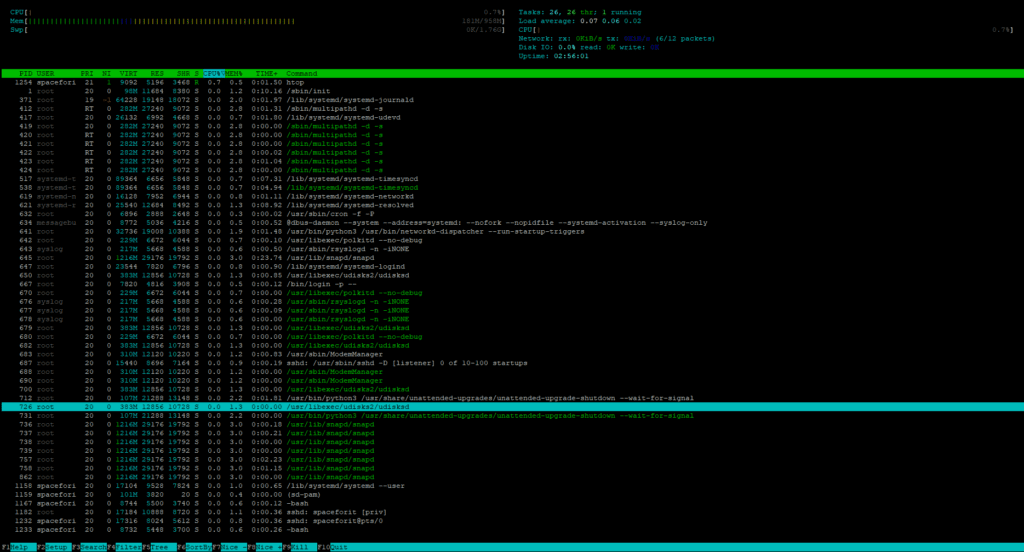Select networkd-dispatcher row PID 641

pyautogui.click(x=512, y=231)
